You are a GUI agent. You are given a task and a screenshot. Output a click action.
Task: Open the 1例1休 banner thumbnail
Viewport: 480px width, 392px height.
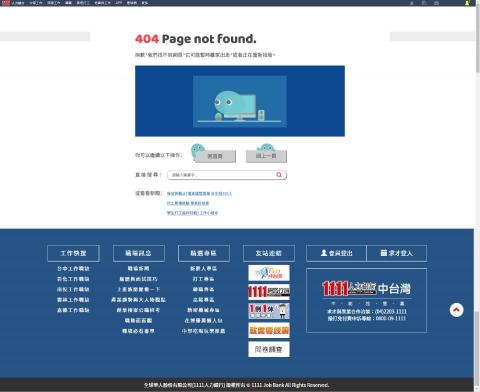tap(269, 311)
